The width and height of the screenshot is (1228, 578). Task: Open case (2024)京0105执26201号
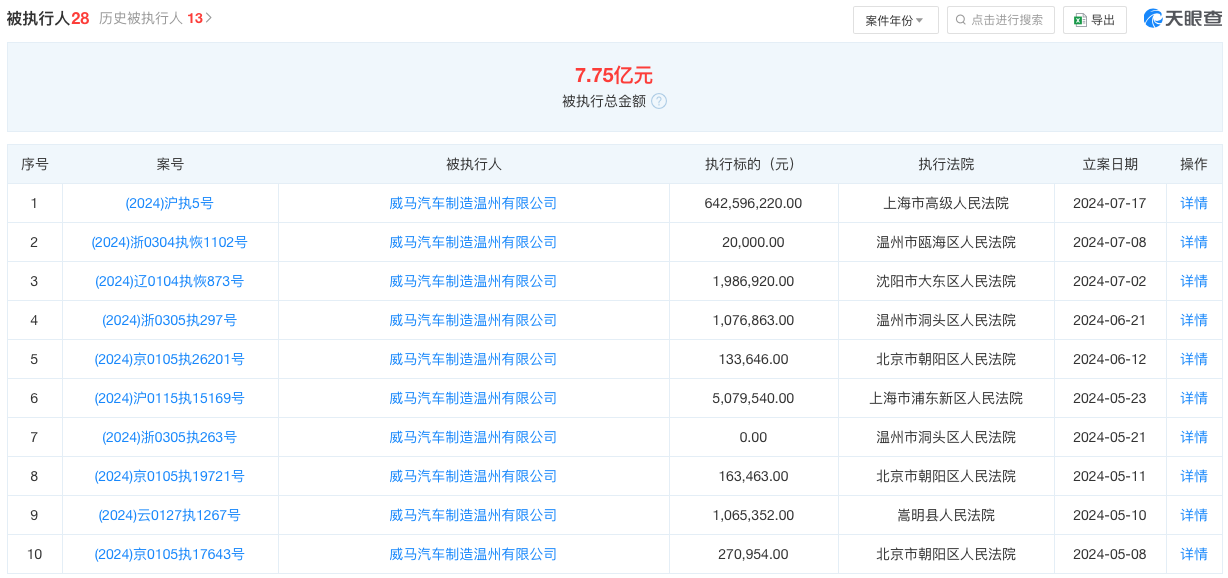[x=170, y=359]
